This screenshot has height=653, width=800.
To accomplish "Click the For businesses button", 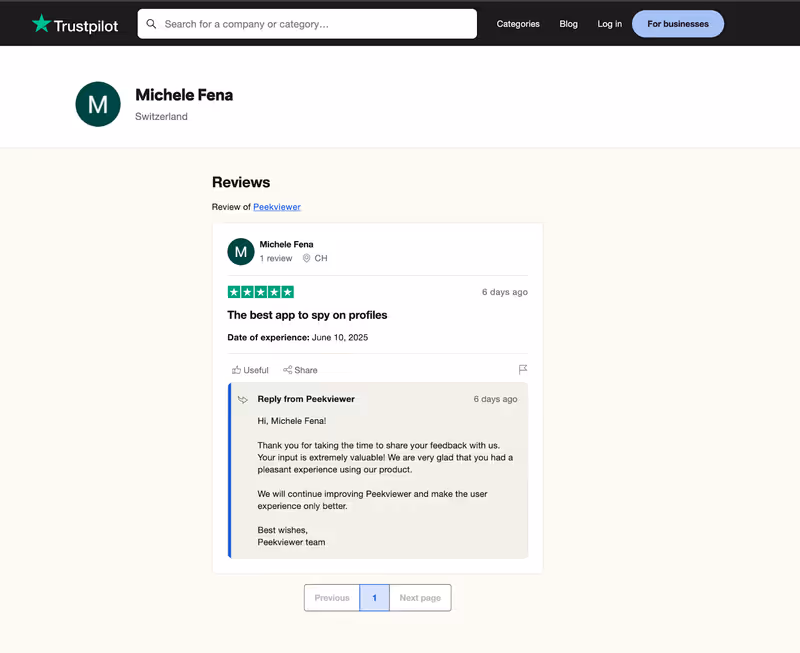I will click(677, 23).
